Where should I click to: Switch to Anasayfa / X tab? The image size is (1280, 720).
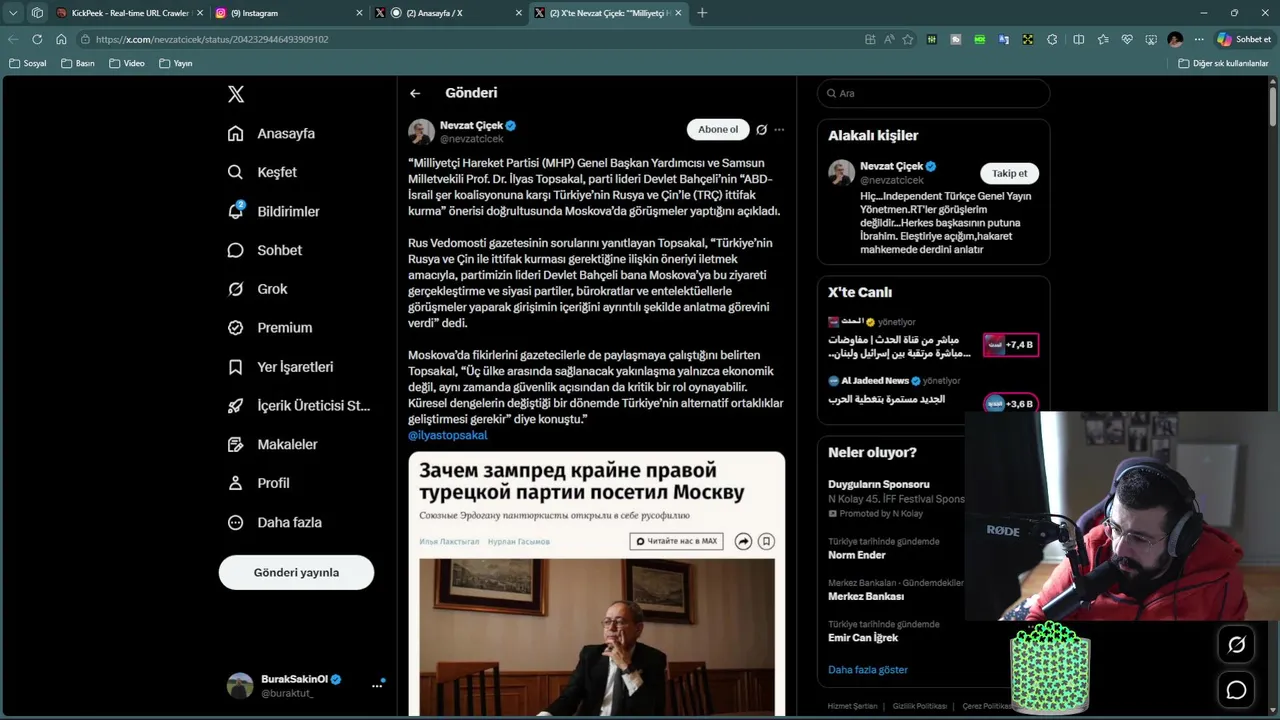pyautogui.click(x=448, y=13)
